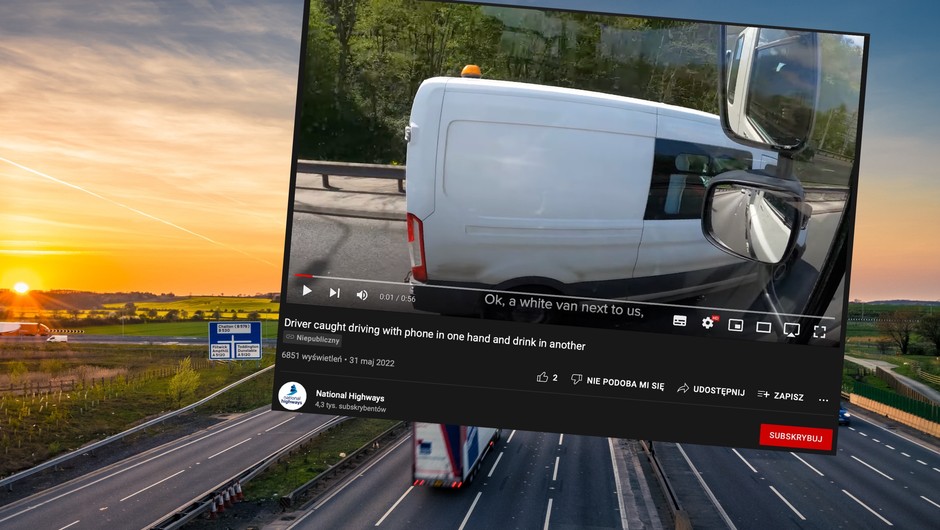Open the 'National Highways' channel name link
Image resolution: width=940 pixels, height=530 pixels.
[350, 396]
